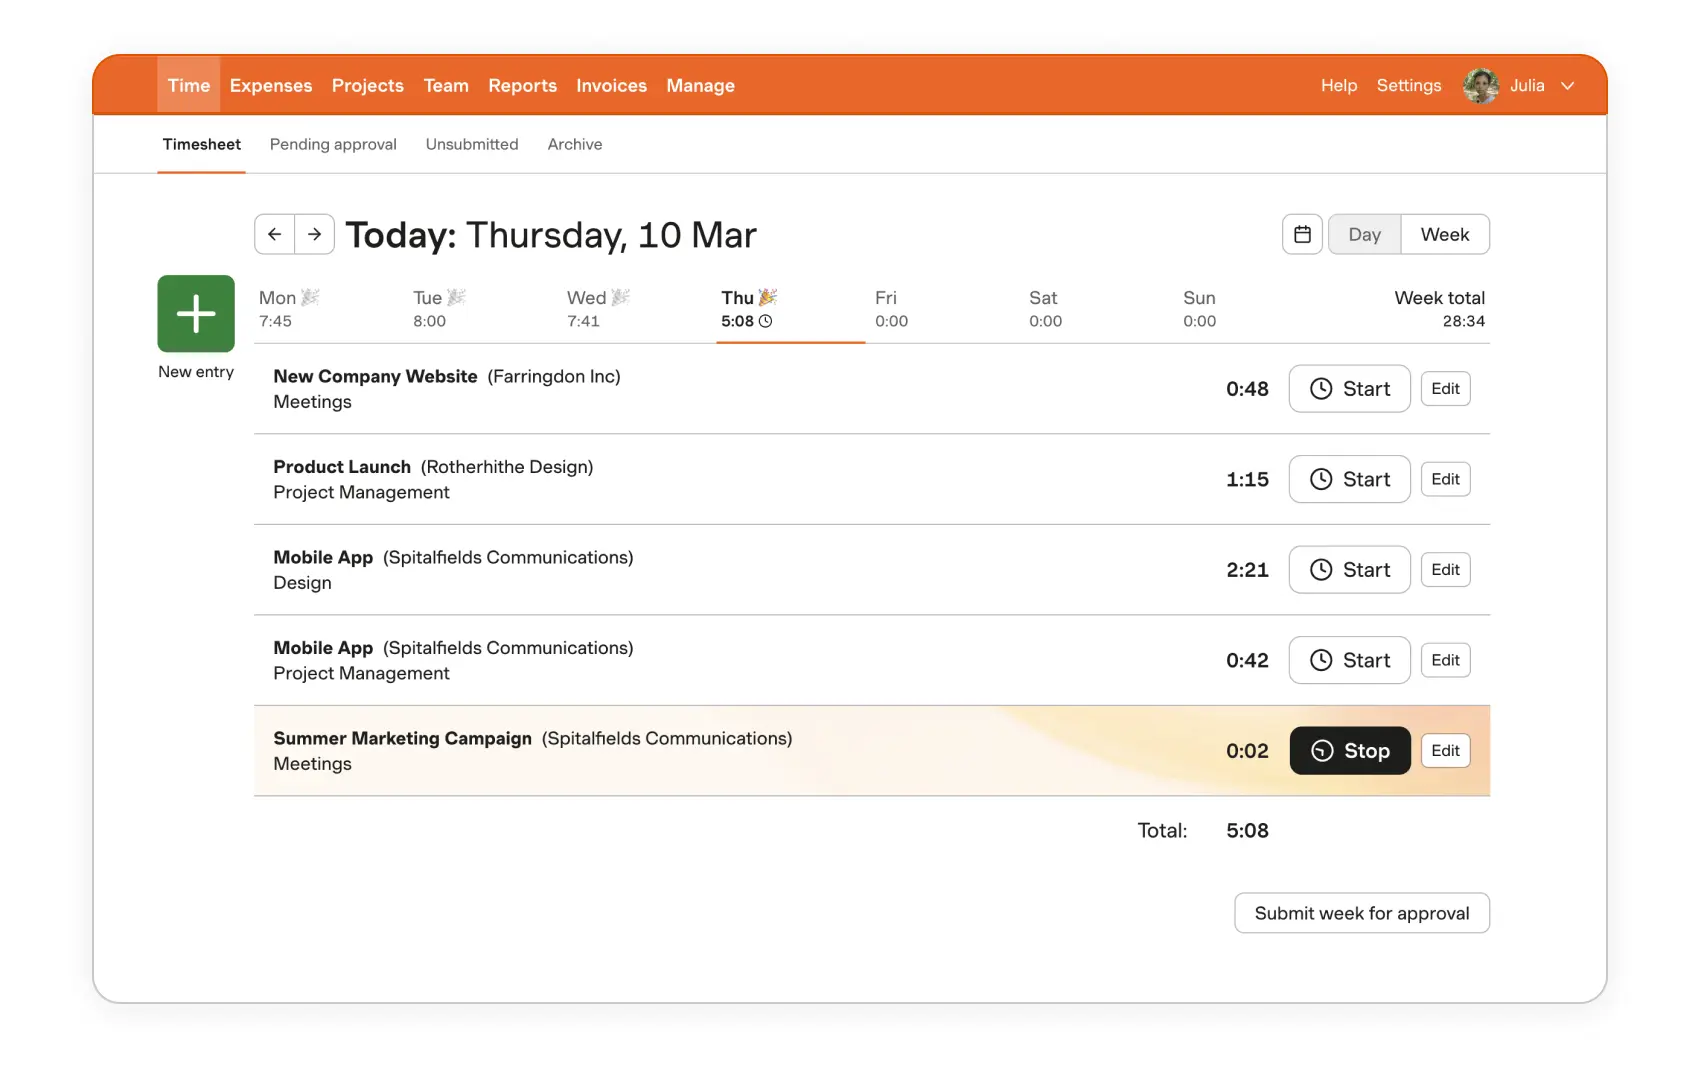Image resolution: width=1700 pixels, height=1066 pixels.
Task: Open the Reports section in the top menu
Action: [522, 86]
